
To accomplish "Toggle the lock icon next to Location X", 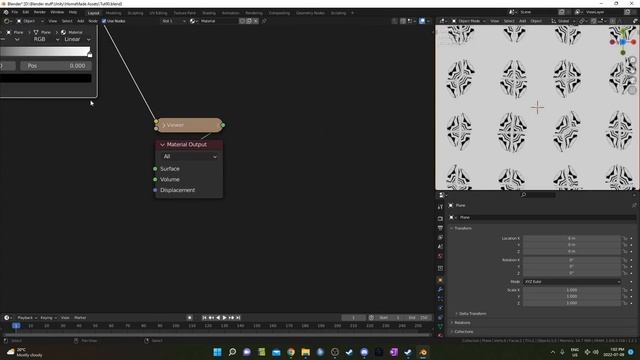I will [625, 238].
